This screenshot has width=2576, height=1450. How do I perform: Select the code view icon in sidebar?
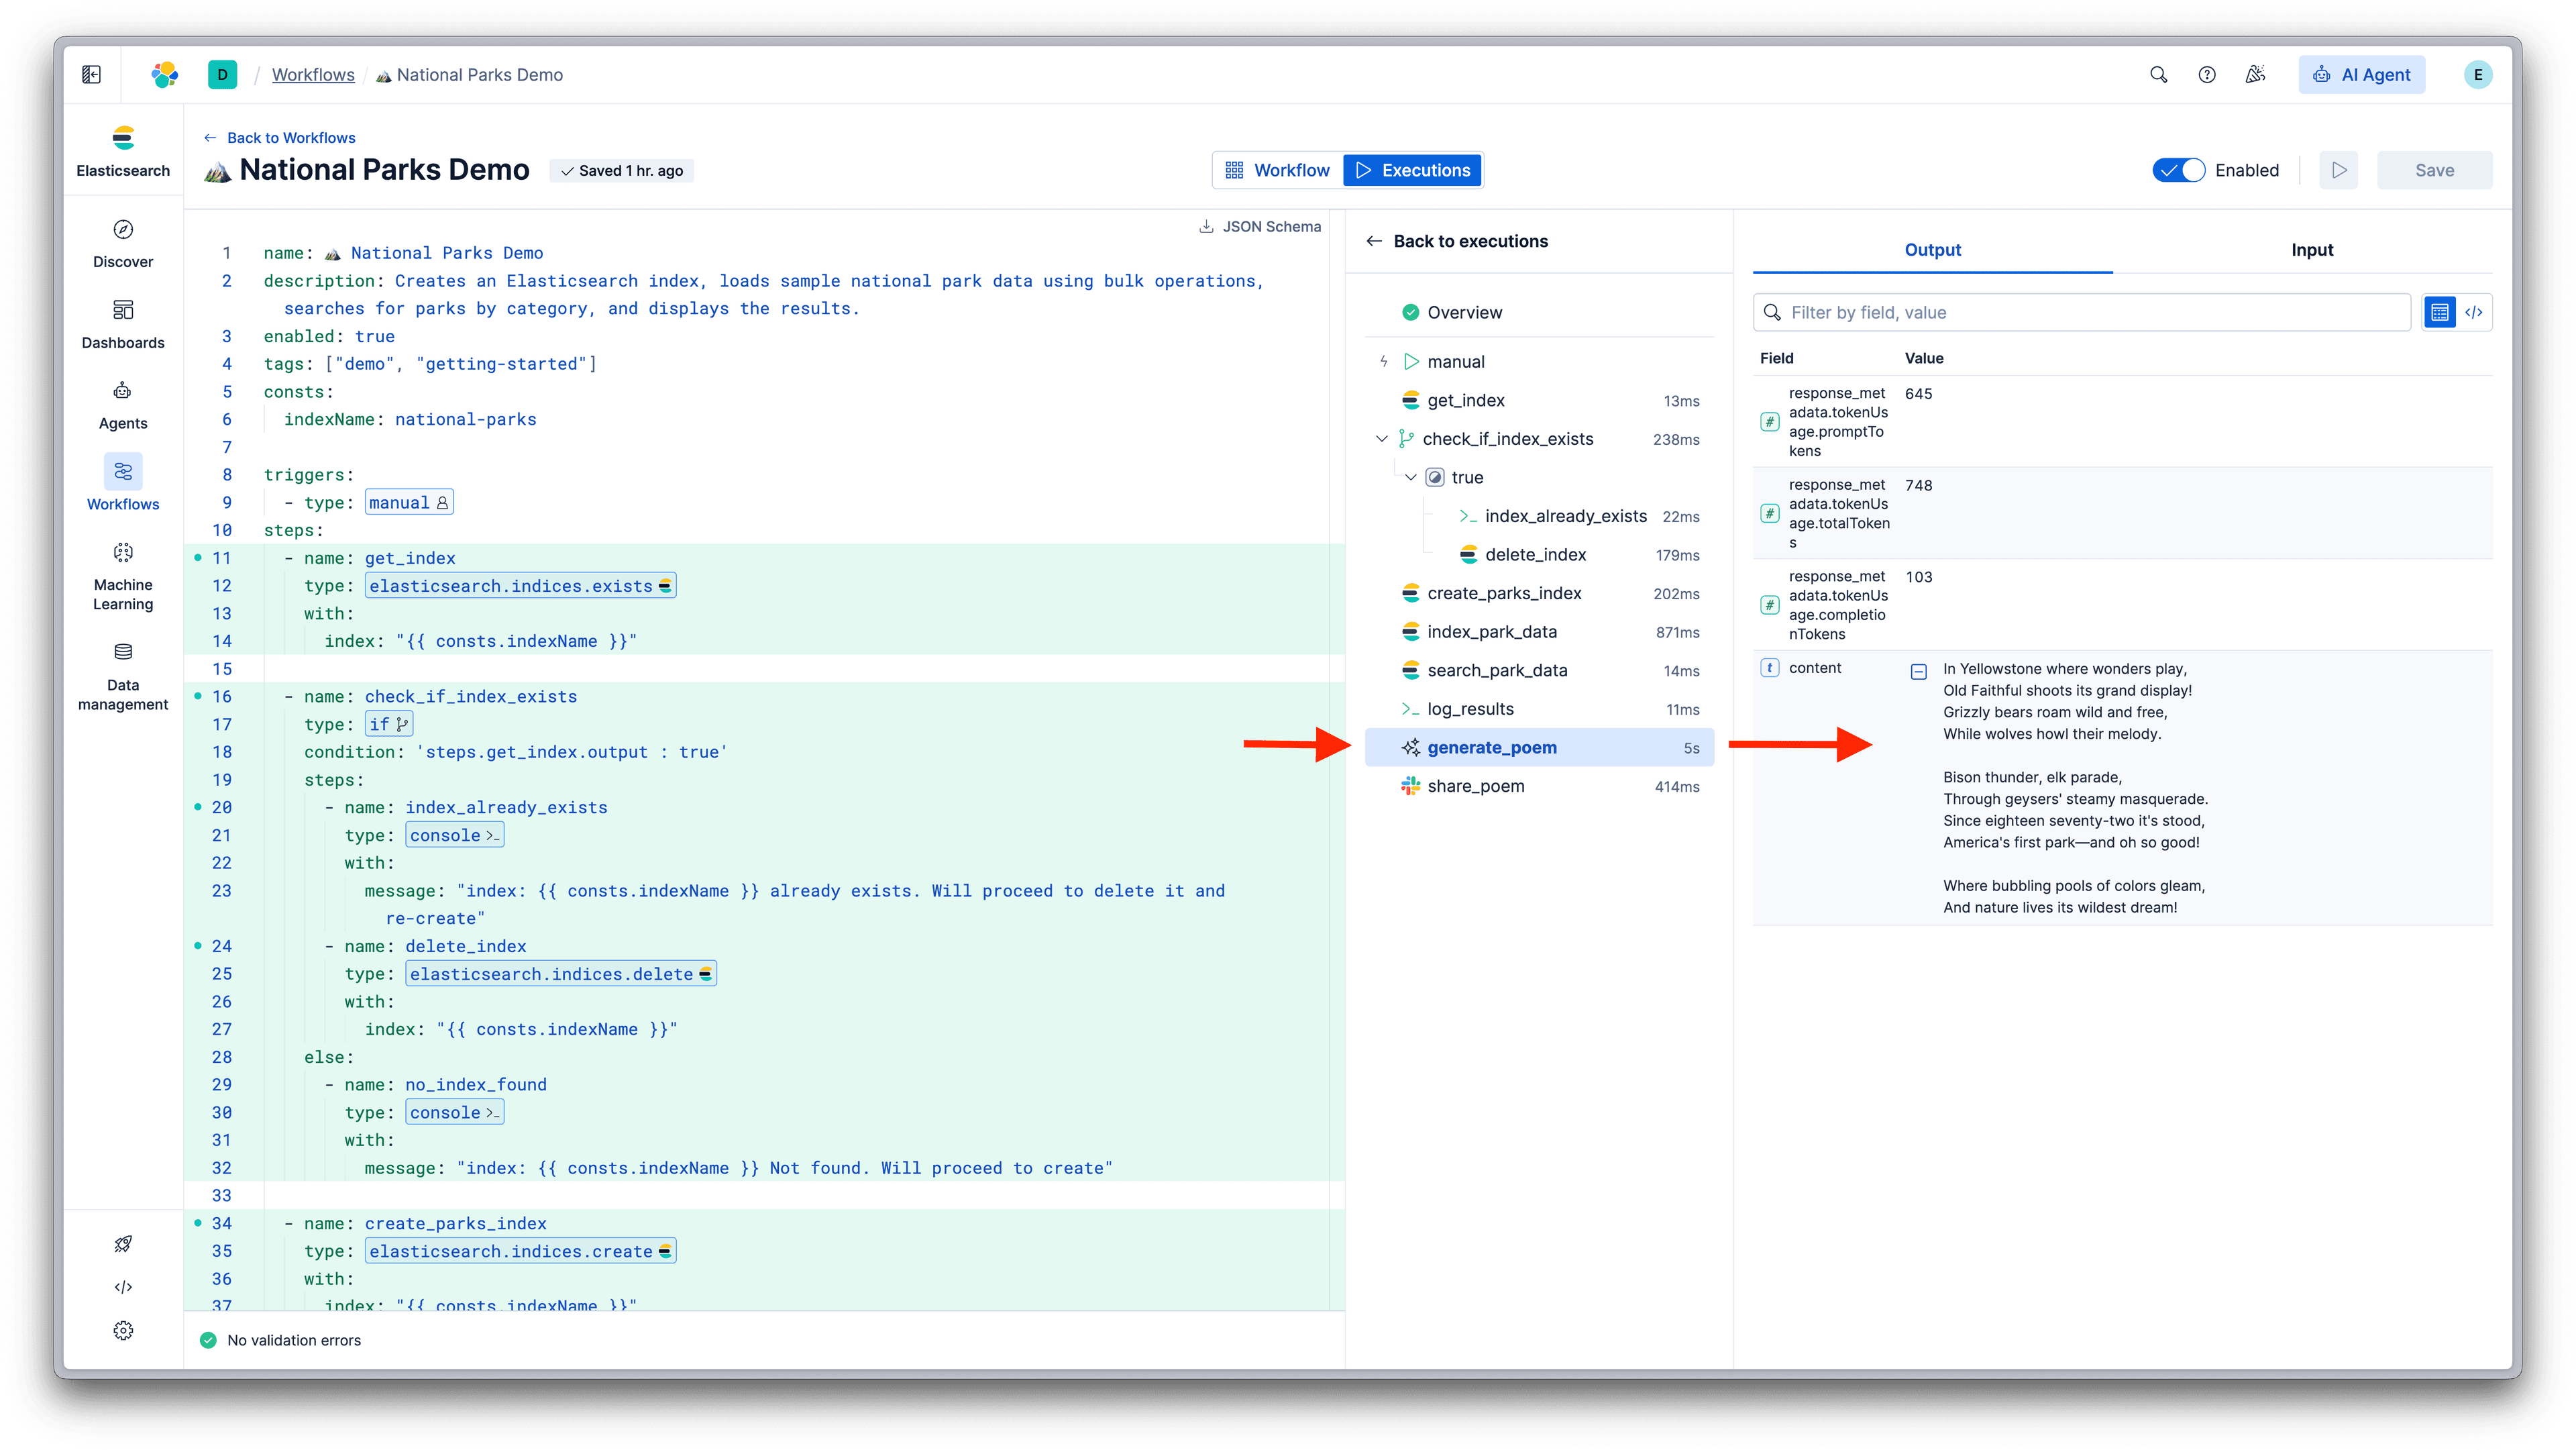pyautogui.click(x=122, y=1287)
